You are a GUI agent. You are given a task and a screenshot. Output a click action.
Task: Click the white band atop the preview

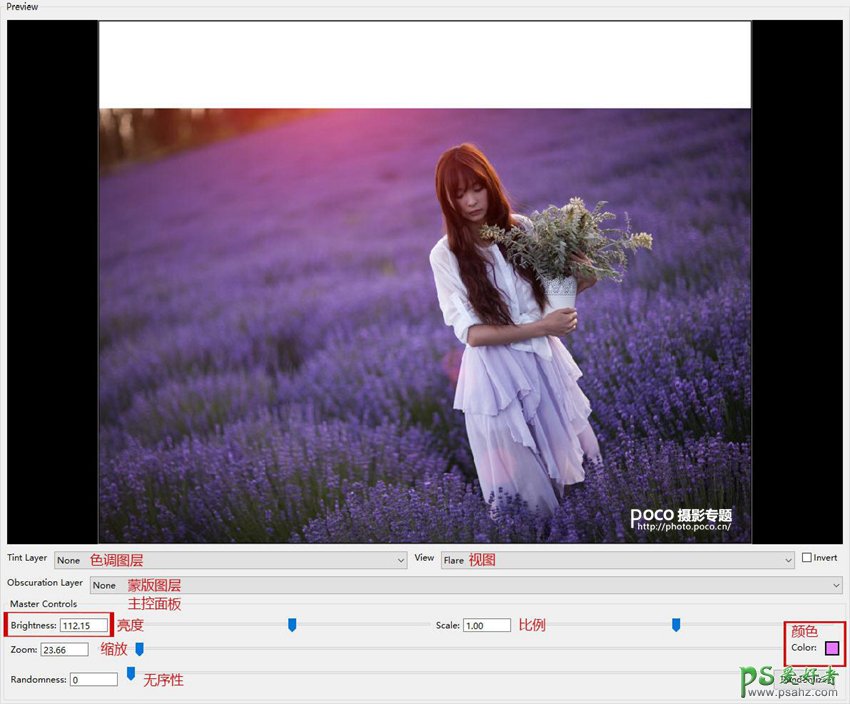click(424, 64)
